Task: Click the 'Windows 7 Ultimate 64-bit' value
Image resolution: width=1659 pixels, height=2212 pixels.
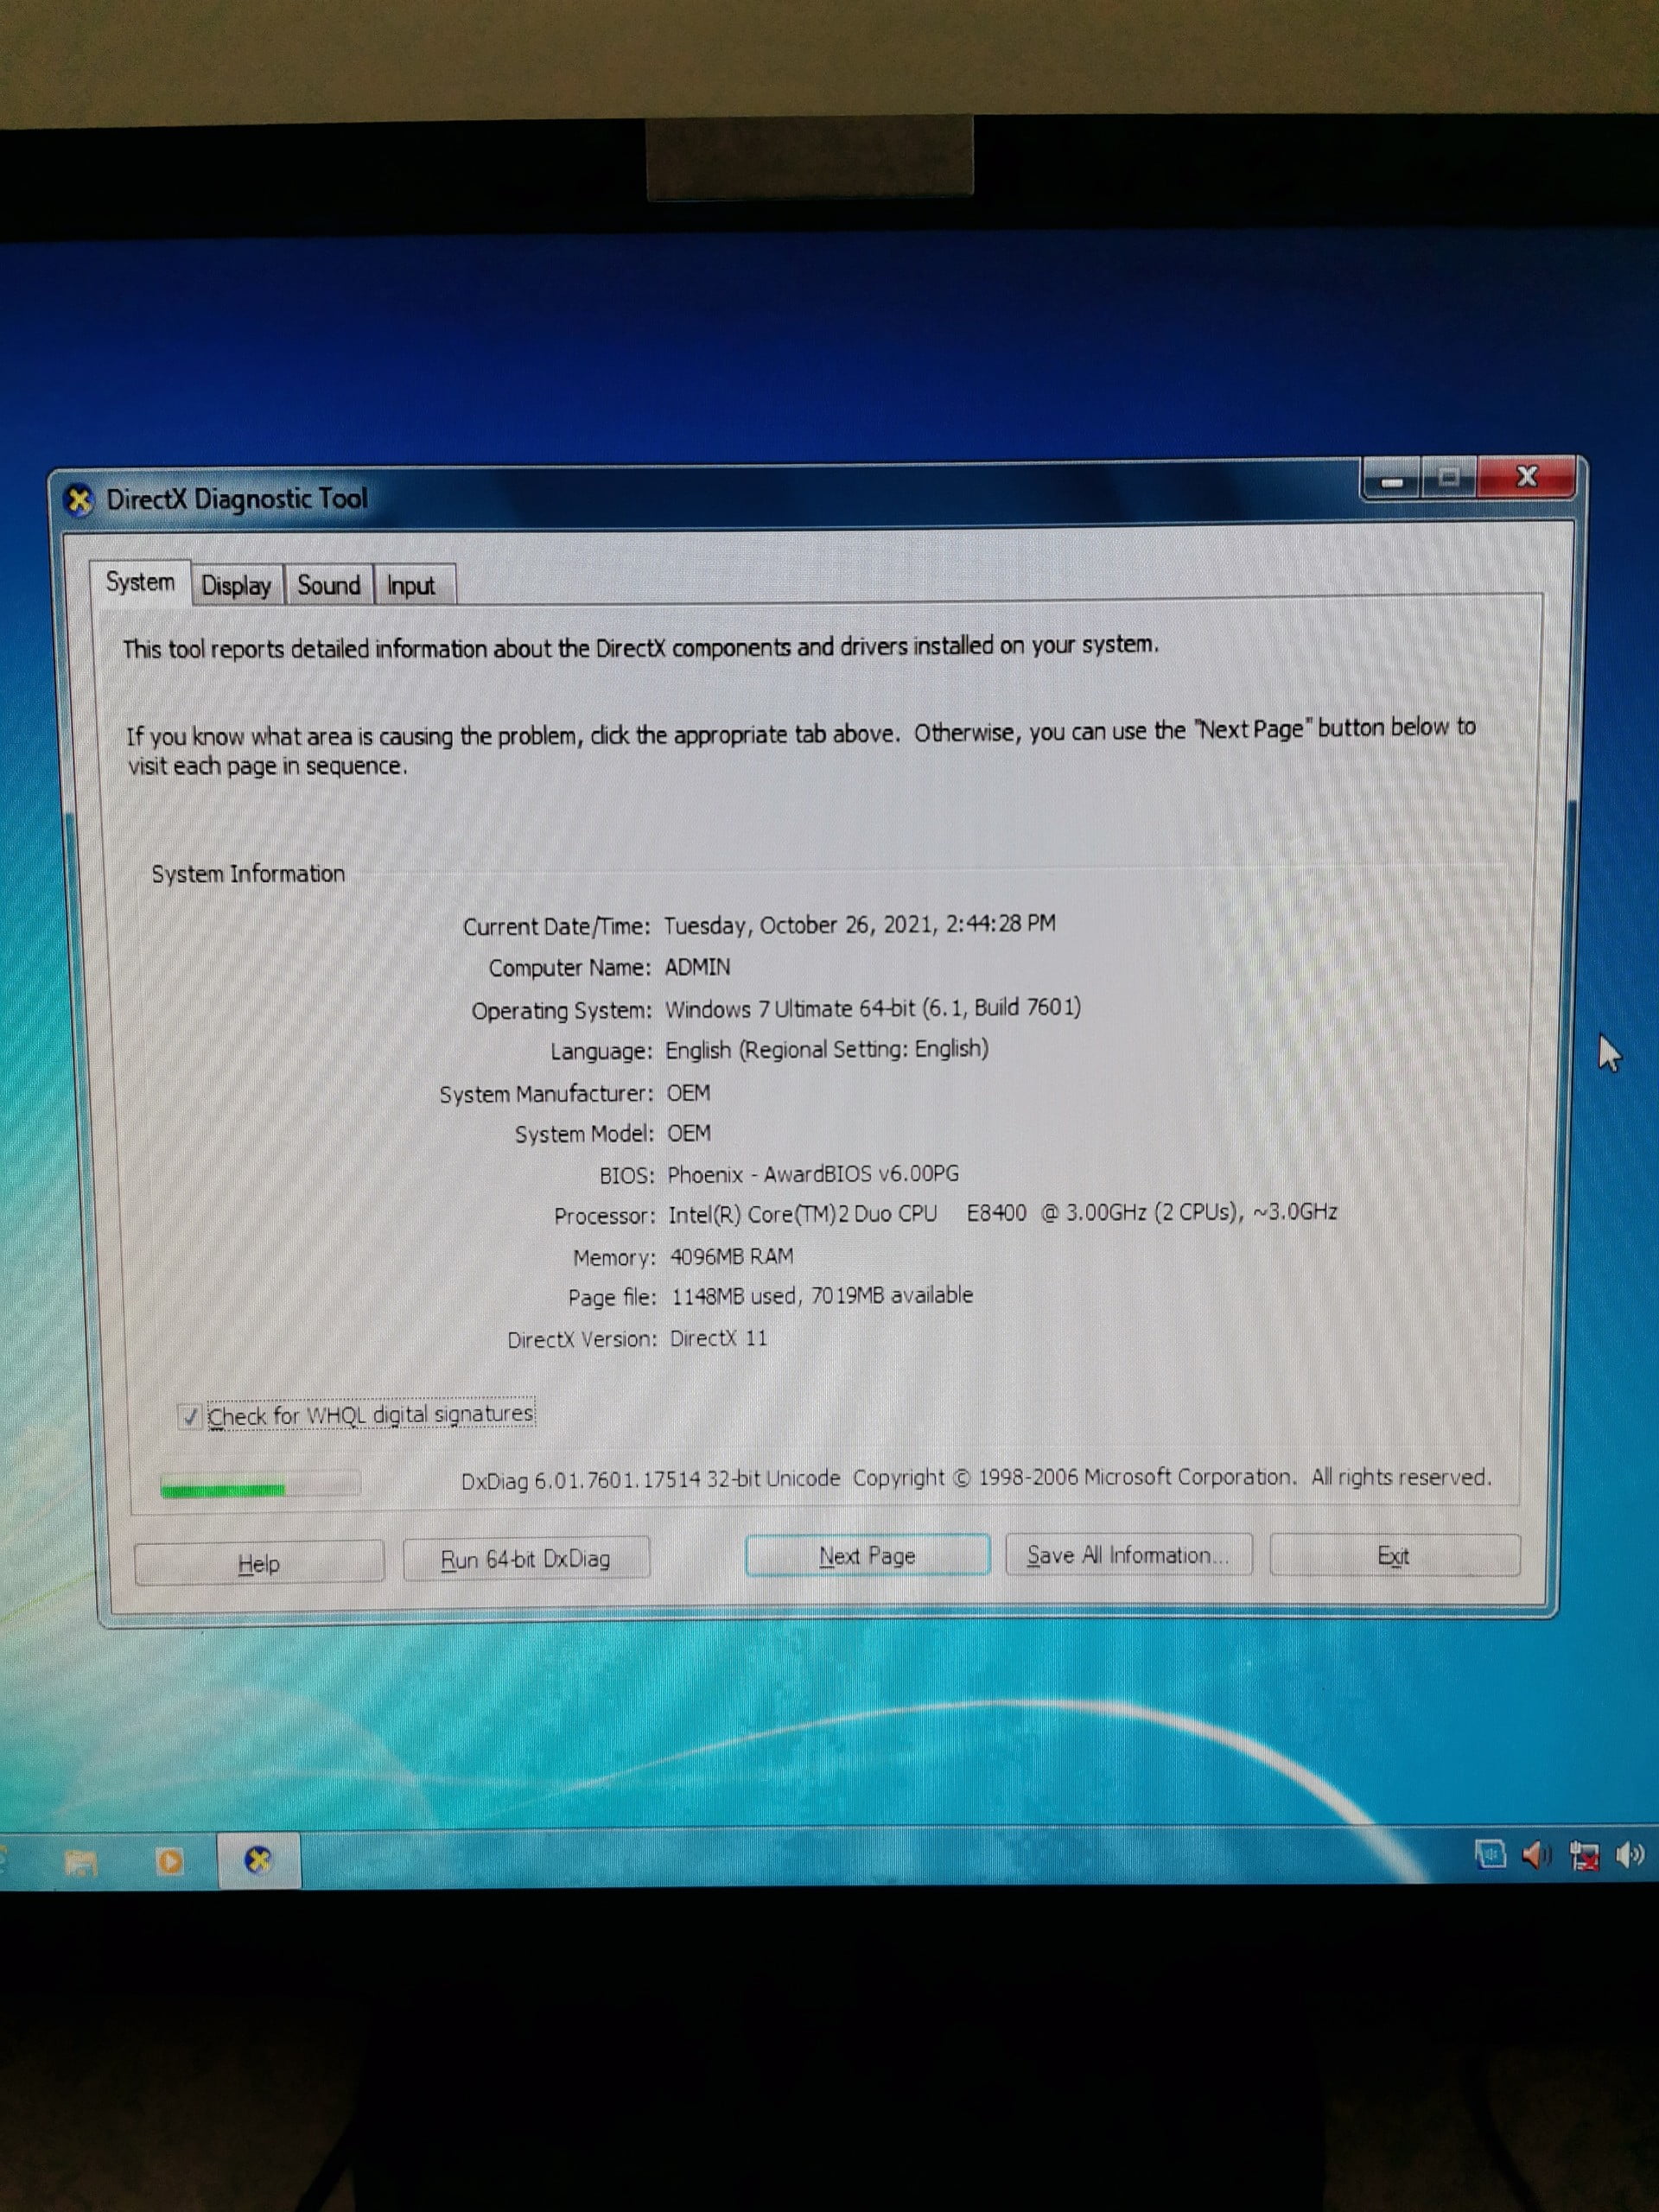Action: point(874,1008)
